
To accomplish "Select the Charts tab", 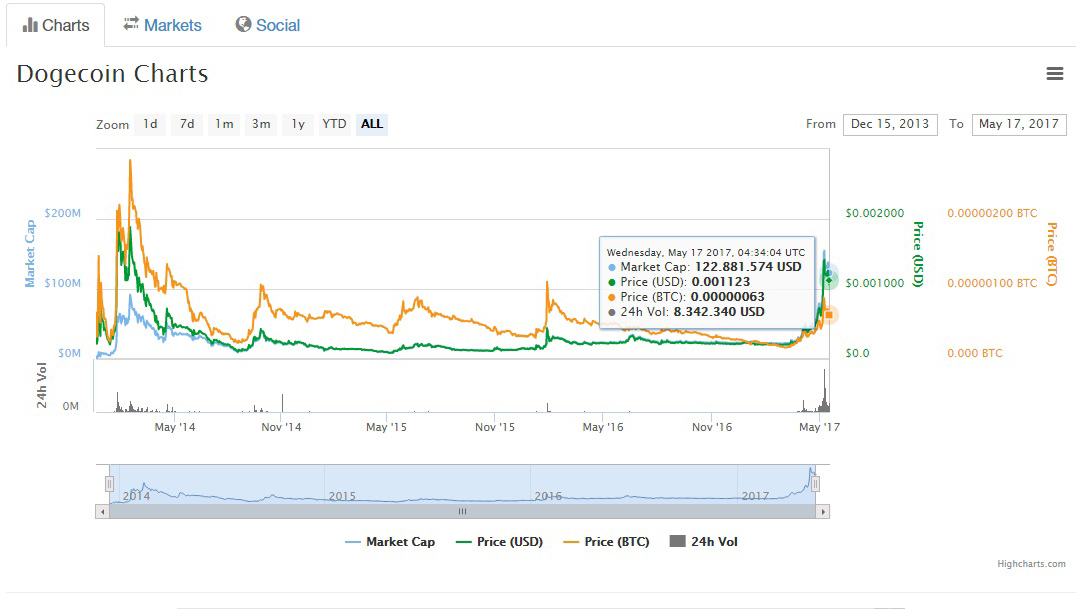I will coord(56,26).
